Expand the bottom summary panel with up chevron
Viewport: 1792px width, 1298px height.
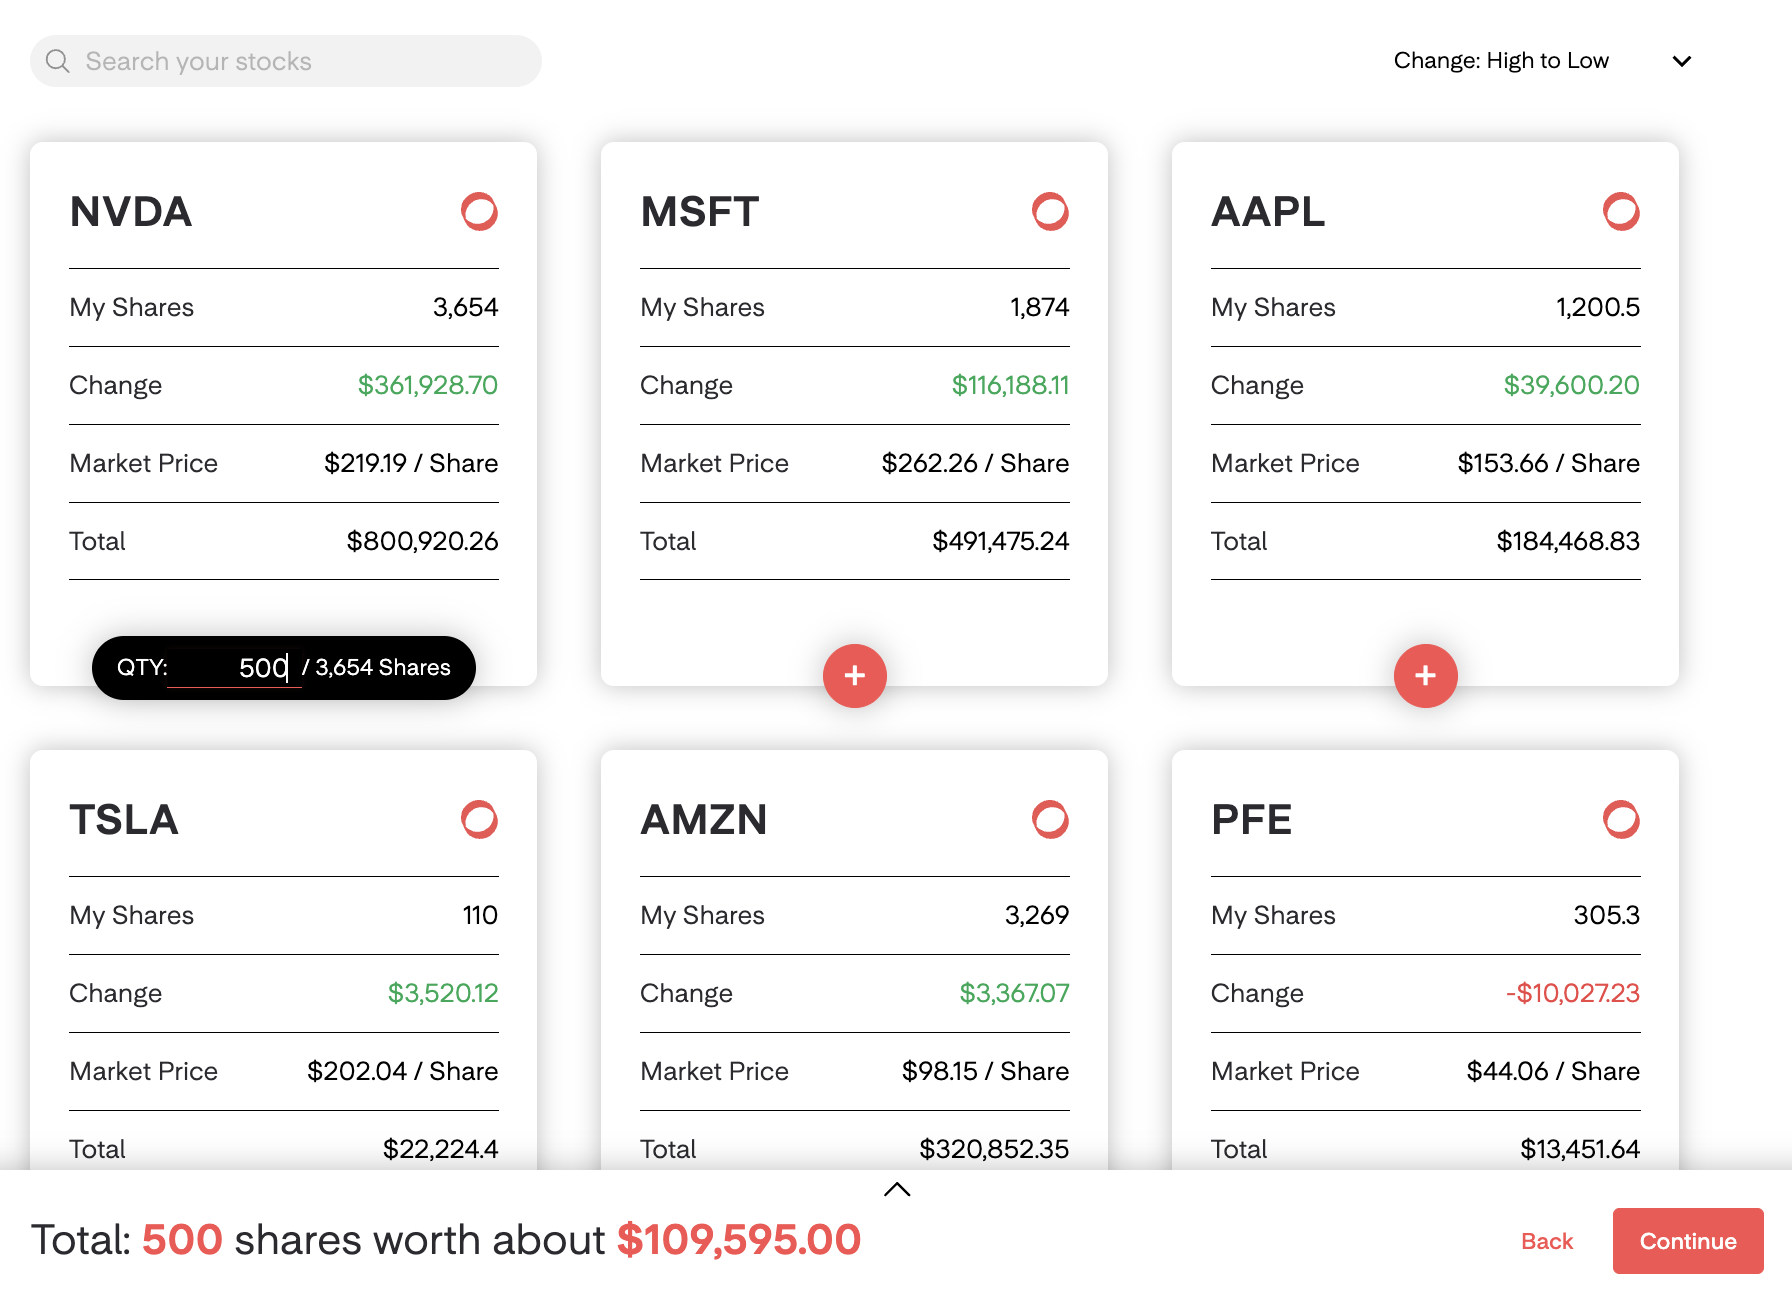pos(897,1189)
